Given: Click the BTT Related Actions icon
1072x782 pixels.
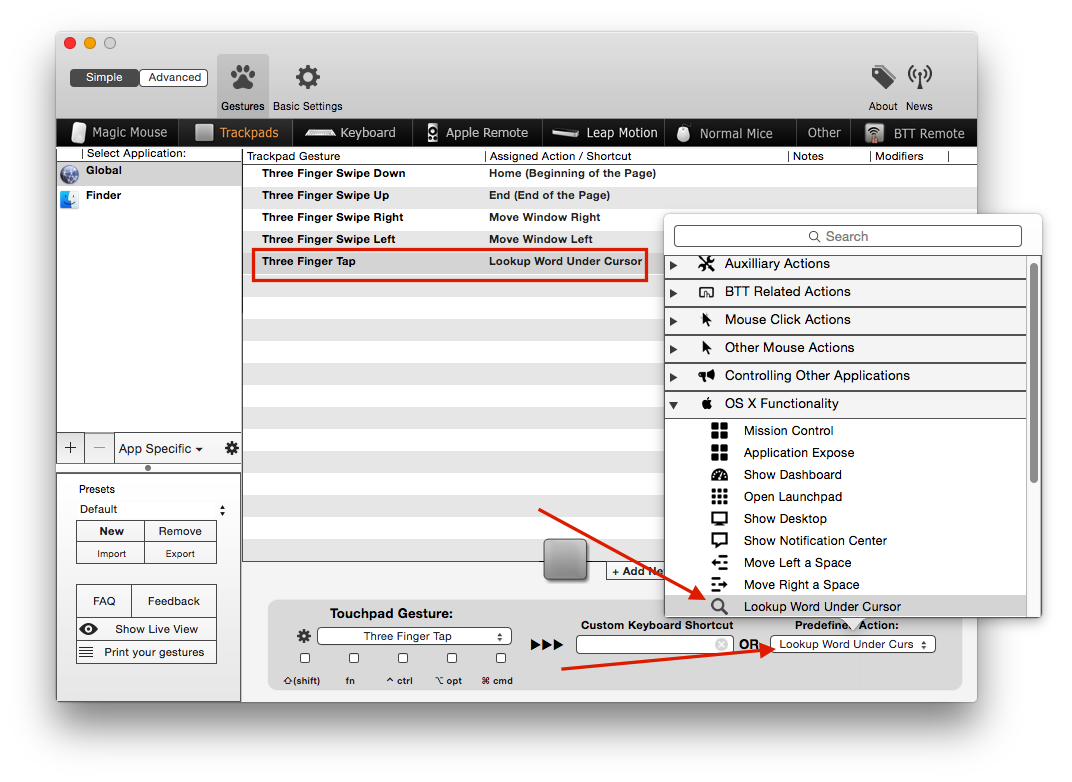Looking at the screenshot, I should coord(706,292).
